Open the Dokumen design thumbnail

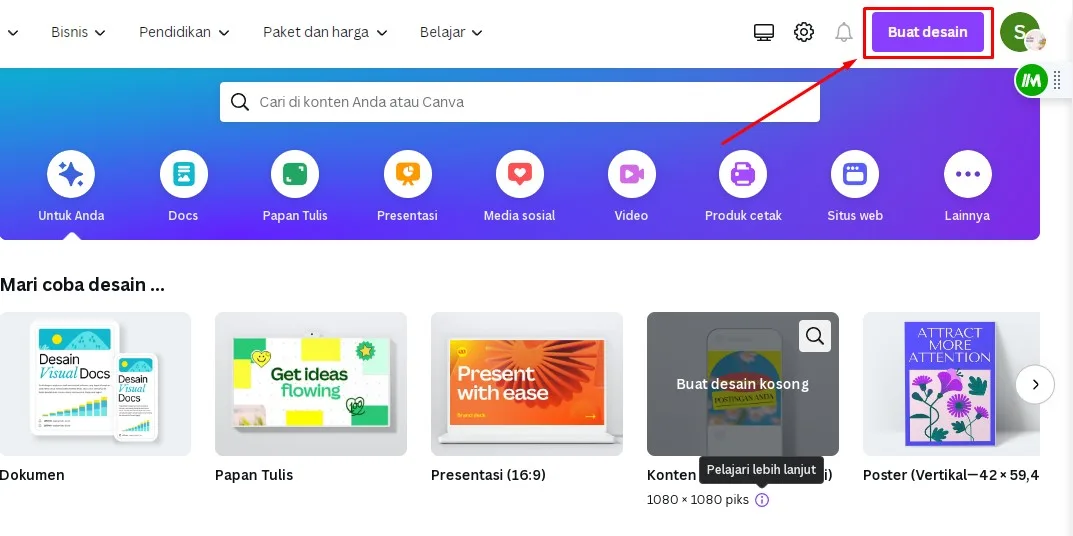(95, 384)
